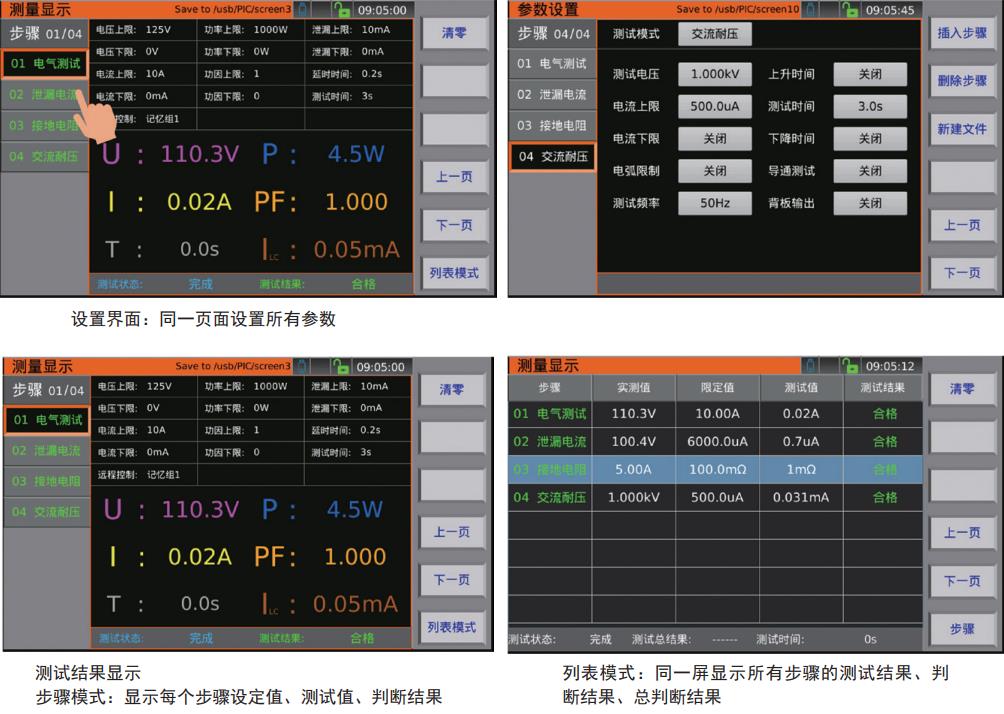
Task: Select 03 接地电阻 step in 参数设置 sidebar
Action: click(x=552, y=126)
